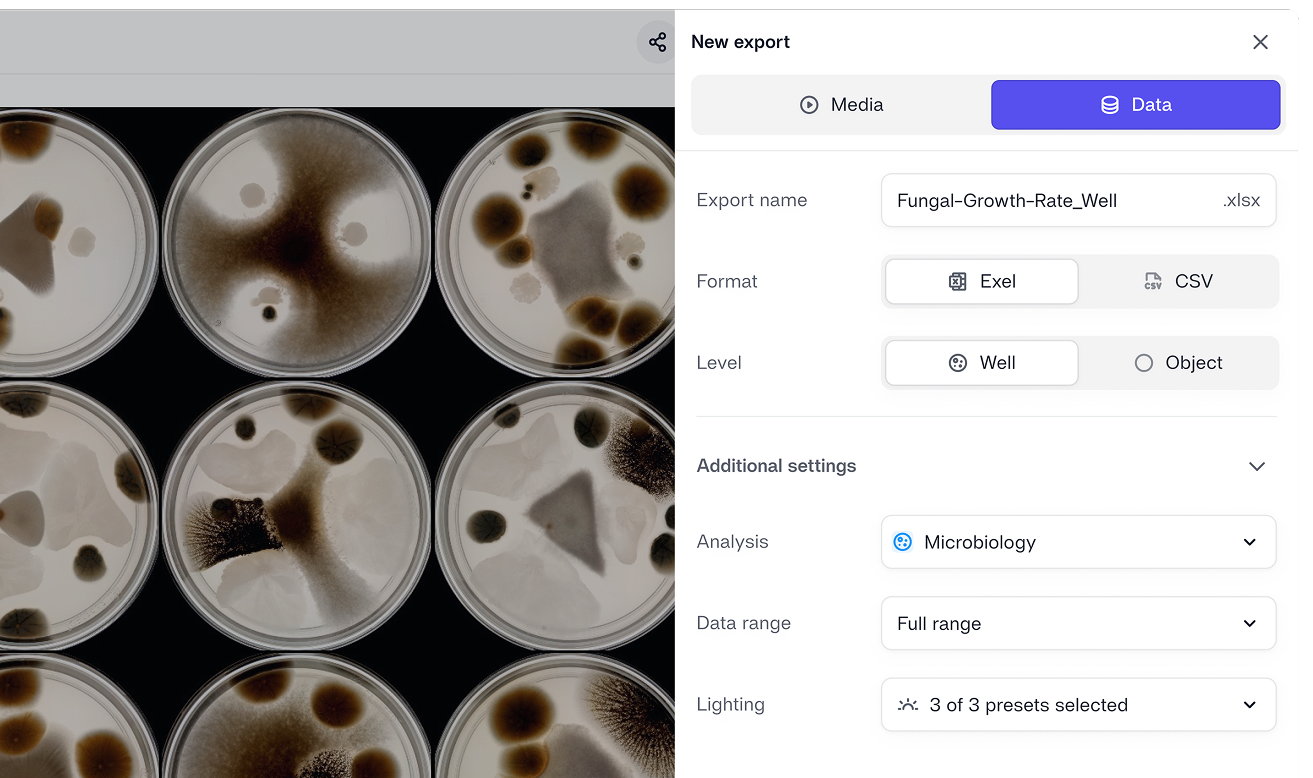This screenshot has width=1313, height=778.
Task: Switch to the Data tab
Action: 1135,105
